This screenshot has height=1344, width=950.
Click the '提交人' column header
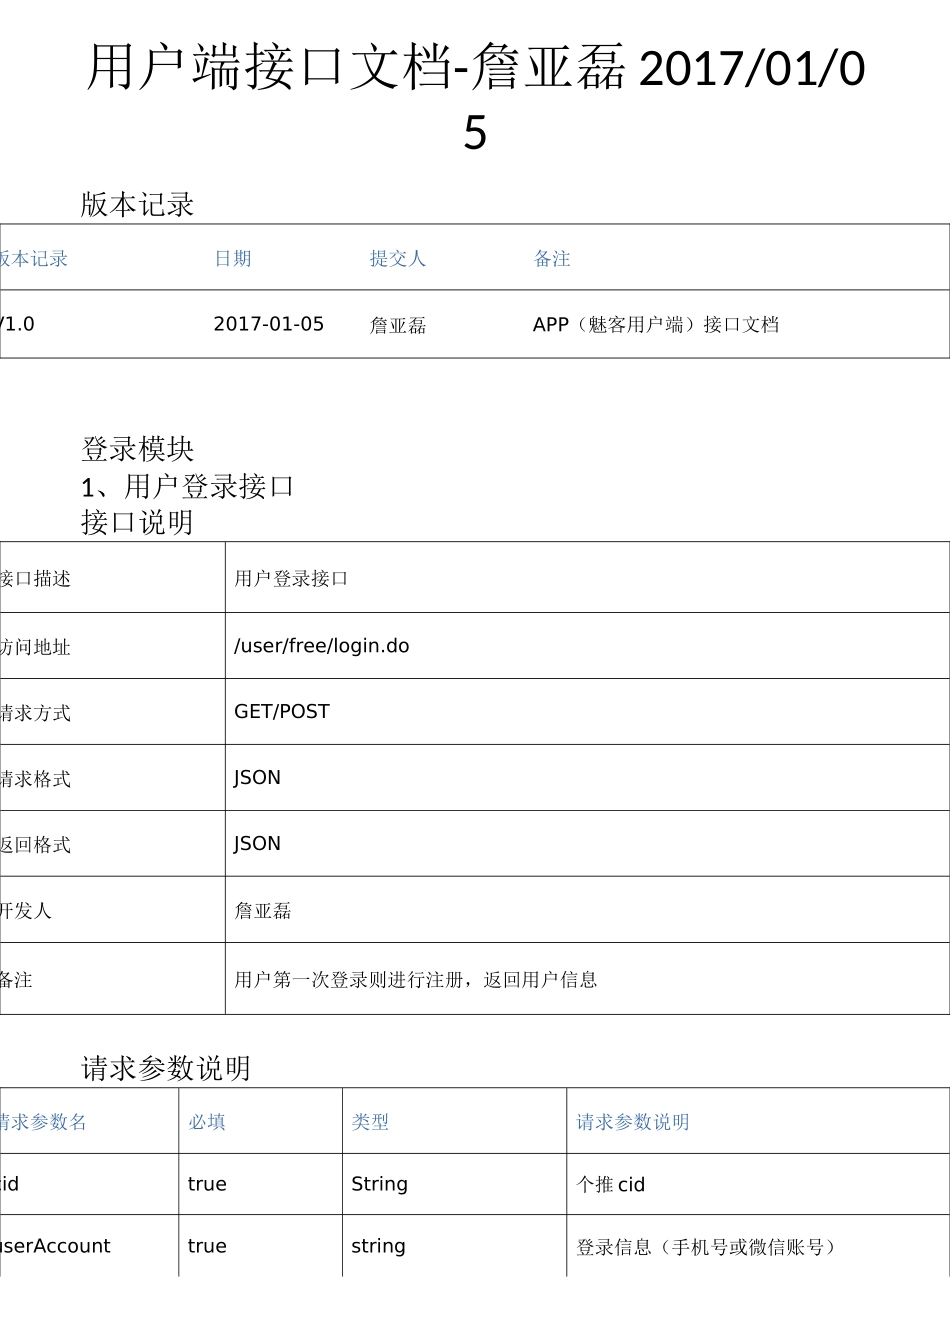(x=398, y=259)
